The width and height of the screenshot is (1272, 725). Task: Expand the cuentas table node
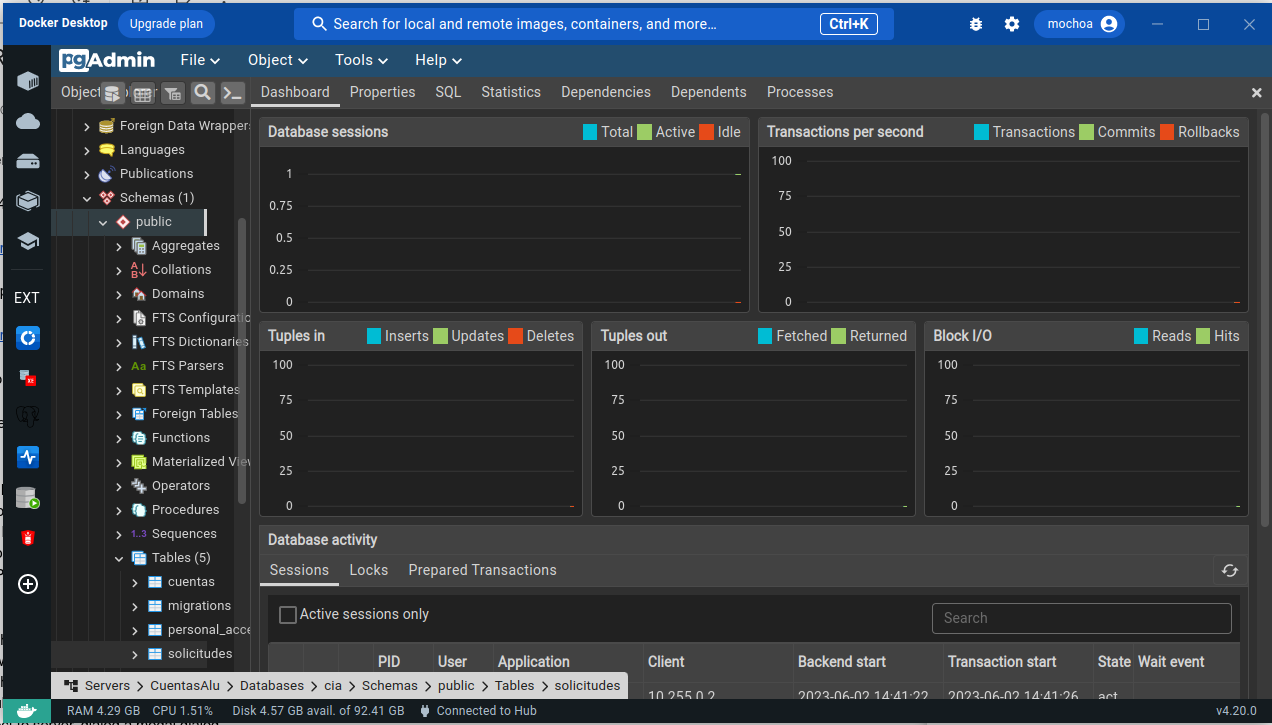[x=135, y=582]
